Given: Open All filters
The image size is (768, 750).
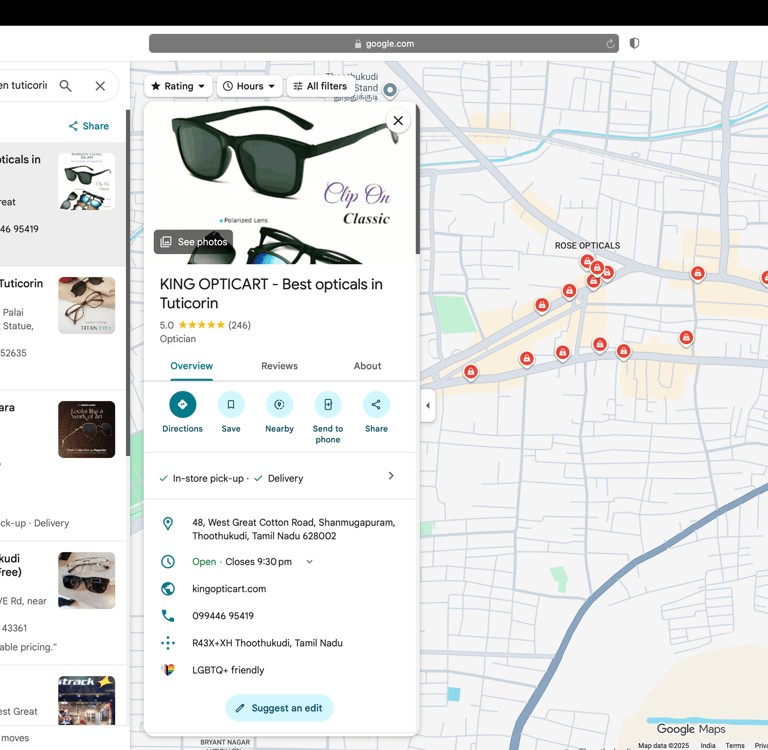Looking at the screenshot, I should [x=320, y=86].
